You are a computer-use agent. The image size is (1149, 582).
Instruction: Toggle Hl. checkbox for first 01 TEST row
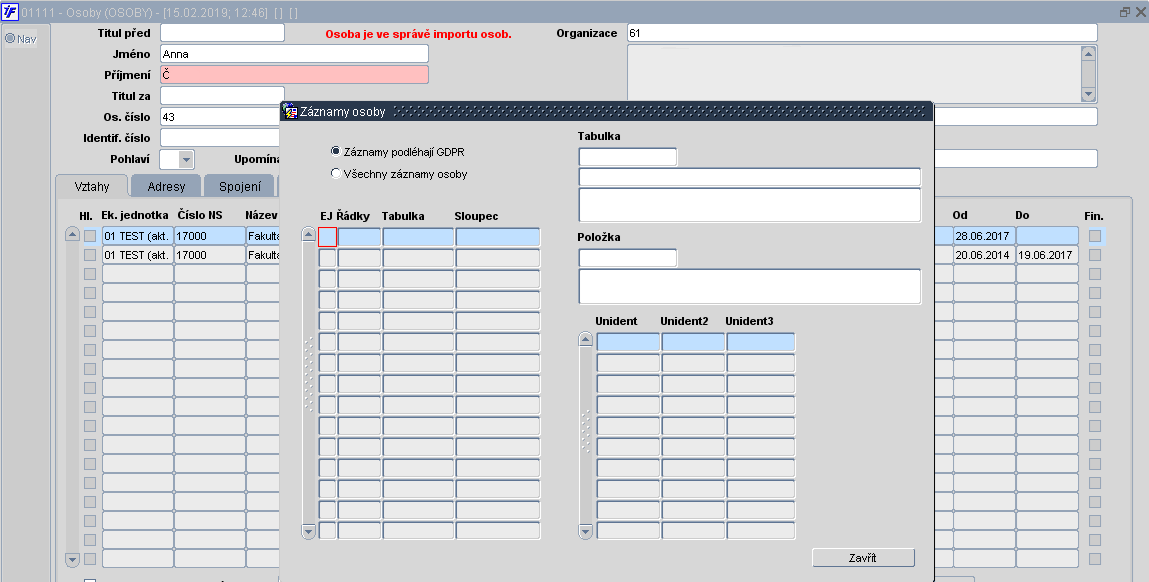coord(90,236)
